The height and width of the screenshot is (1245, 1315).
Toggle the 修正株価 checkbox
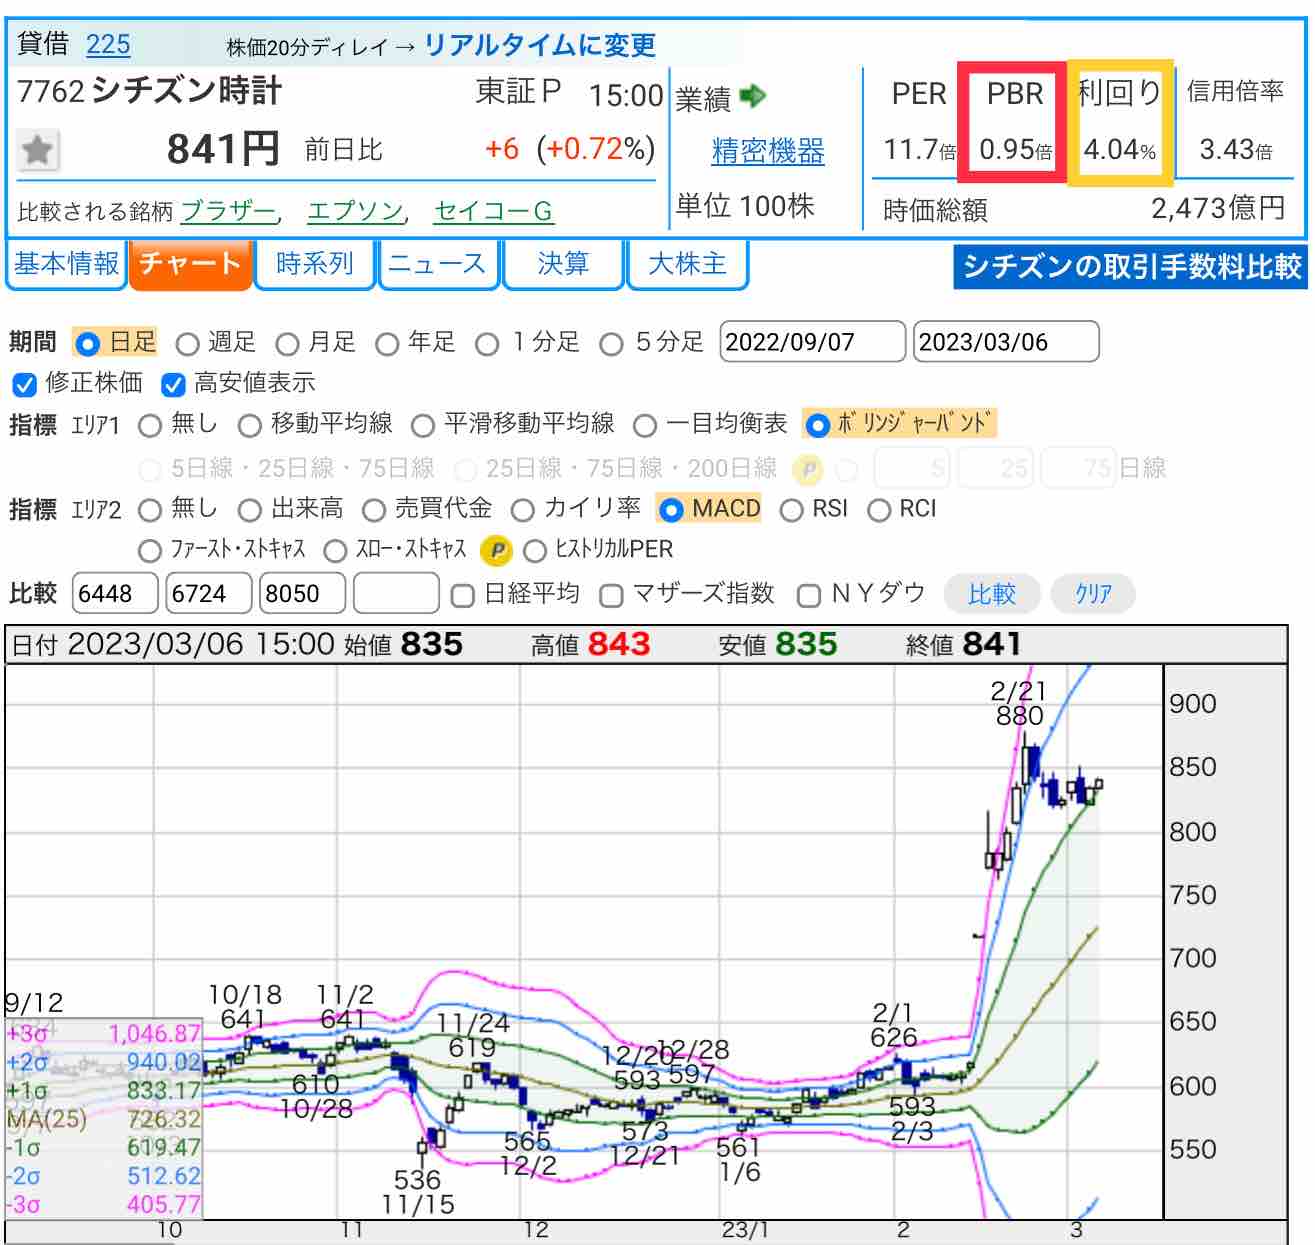point(25,384)
